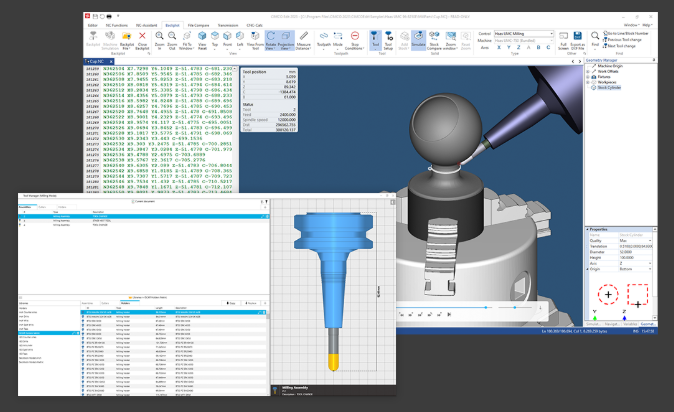Click the Height value field in Properties

pos(635,258)
